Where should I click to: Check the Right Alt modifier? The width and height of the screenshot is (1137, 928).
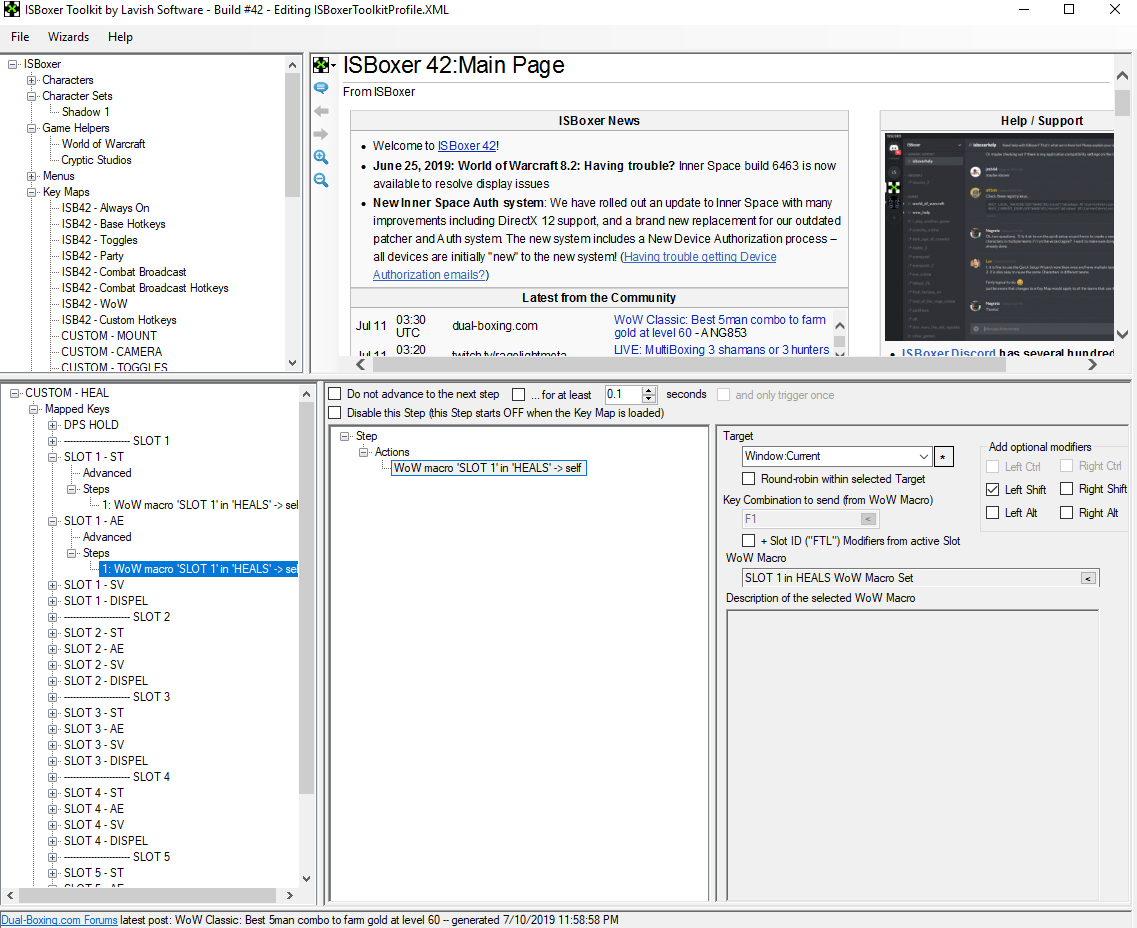pos(1067,513)
